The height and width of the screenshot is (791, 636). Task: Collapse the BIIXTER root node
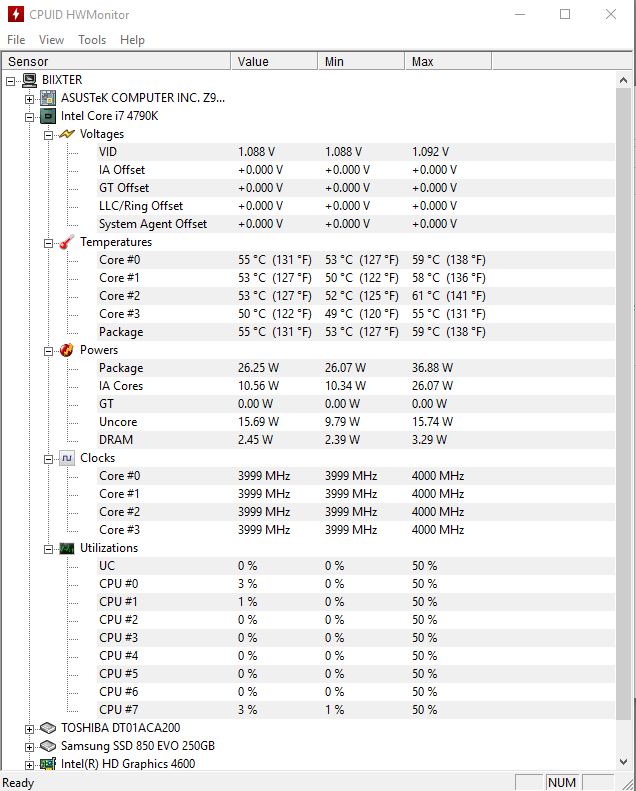pos(11,81)
